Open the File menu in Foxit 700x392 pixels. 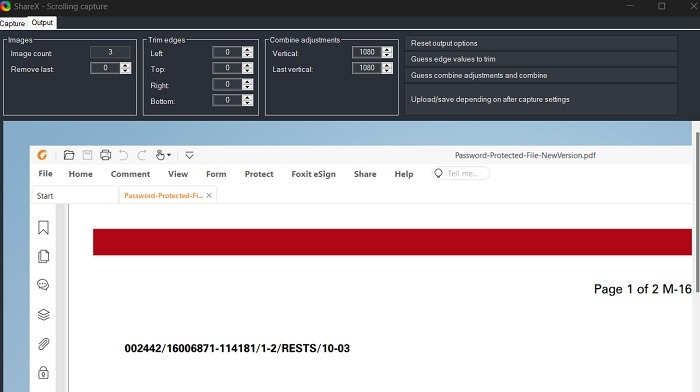point(45,173)
